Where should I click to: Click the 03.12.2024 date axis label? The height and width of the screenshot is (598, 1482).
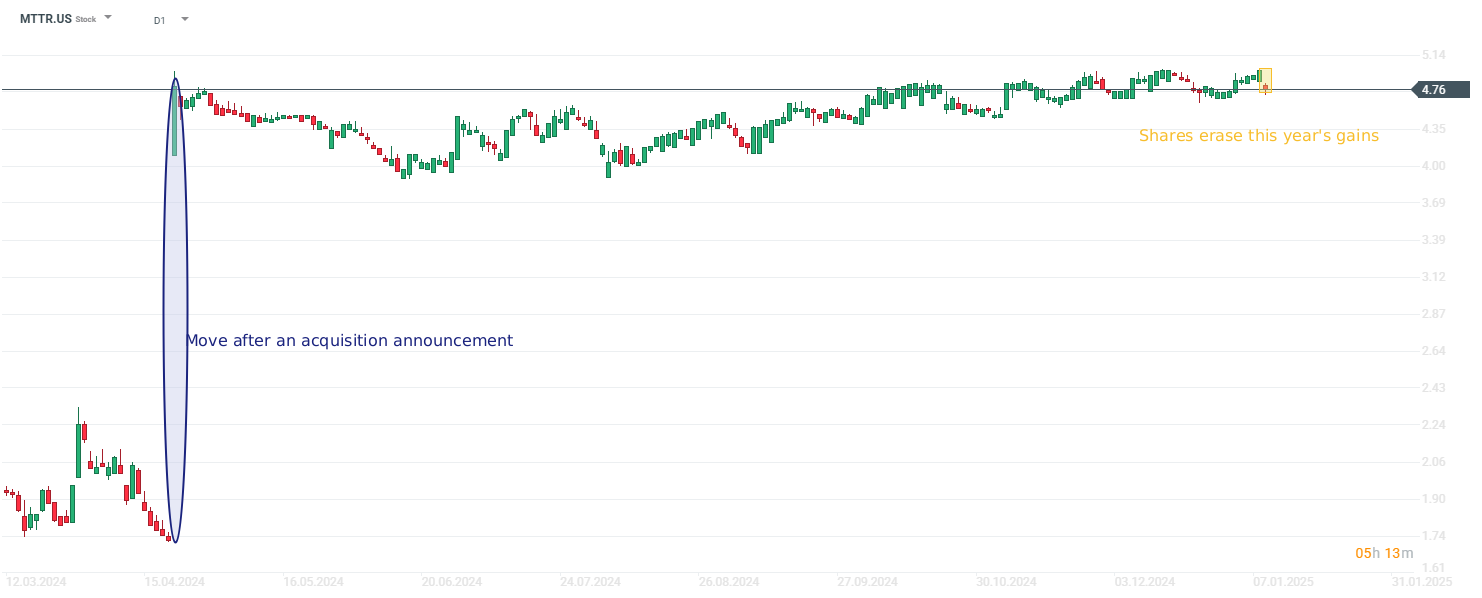pos(1145,581)
